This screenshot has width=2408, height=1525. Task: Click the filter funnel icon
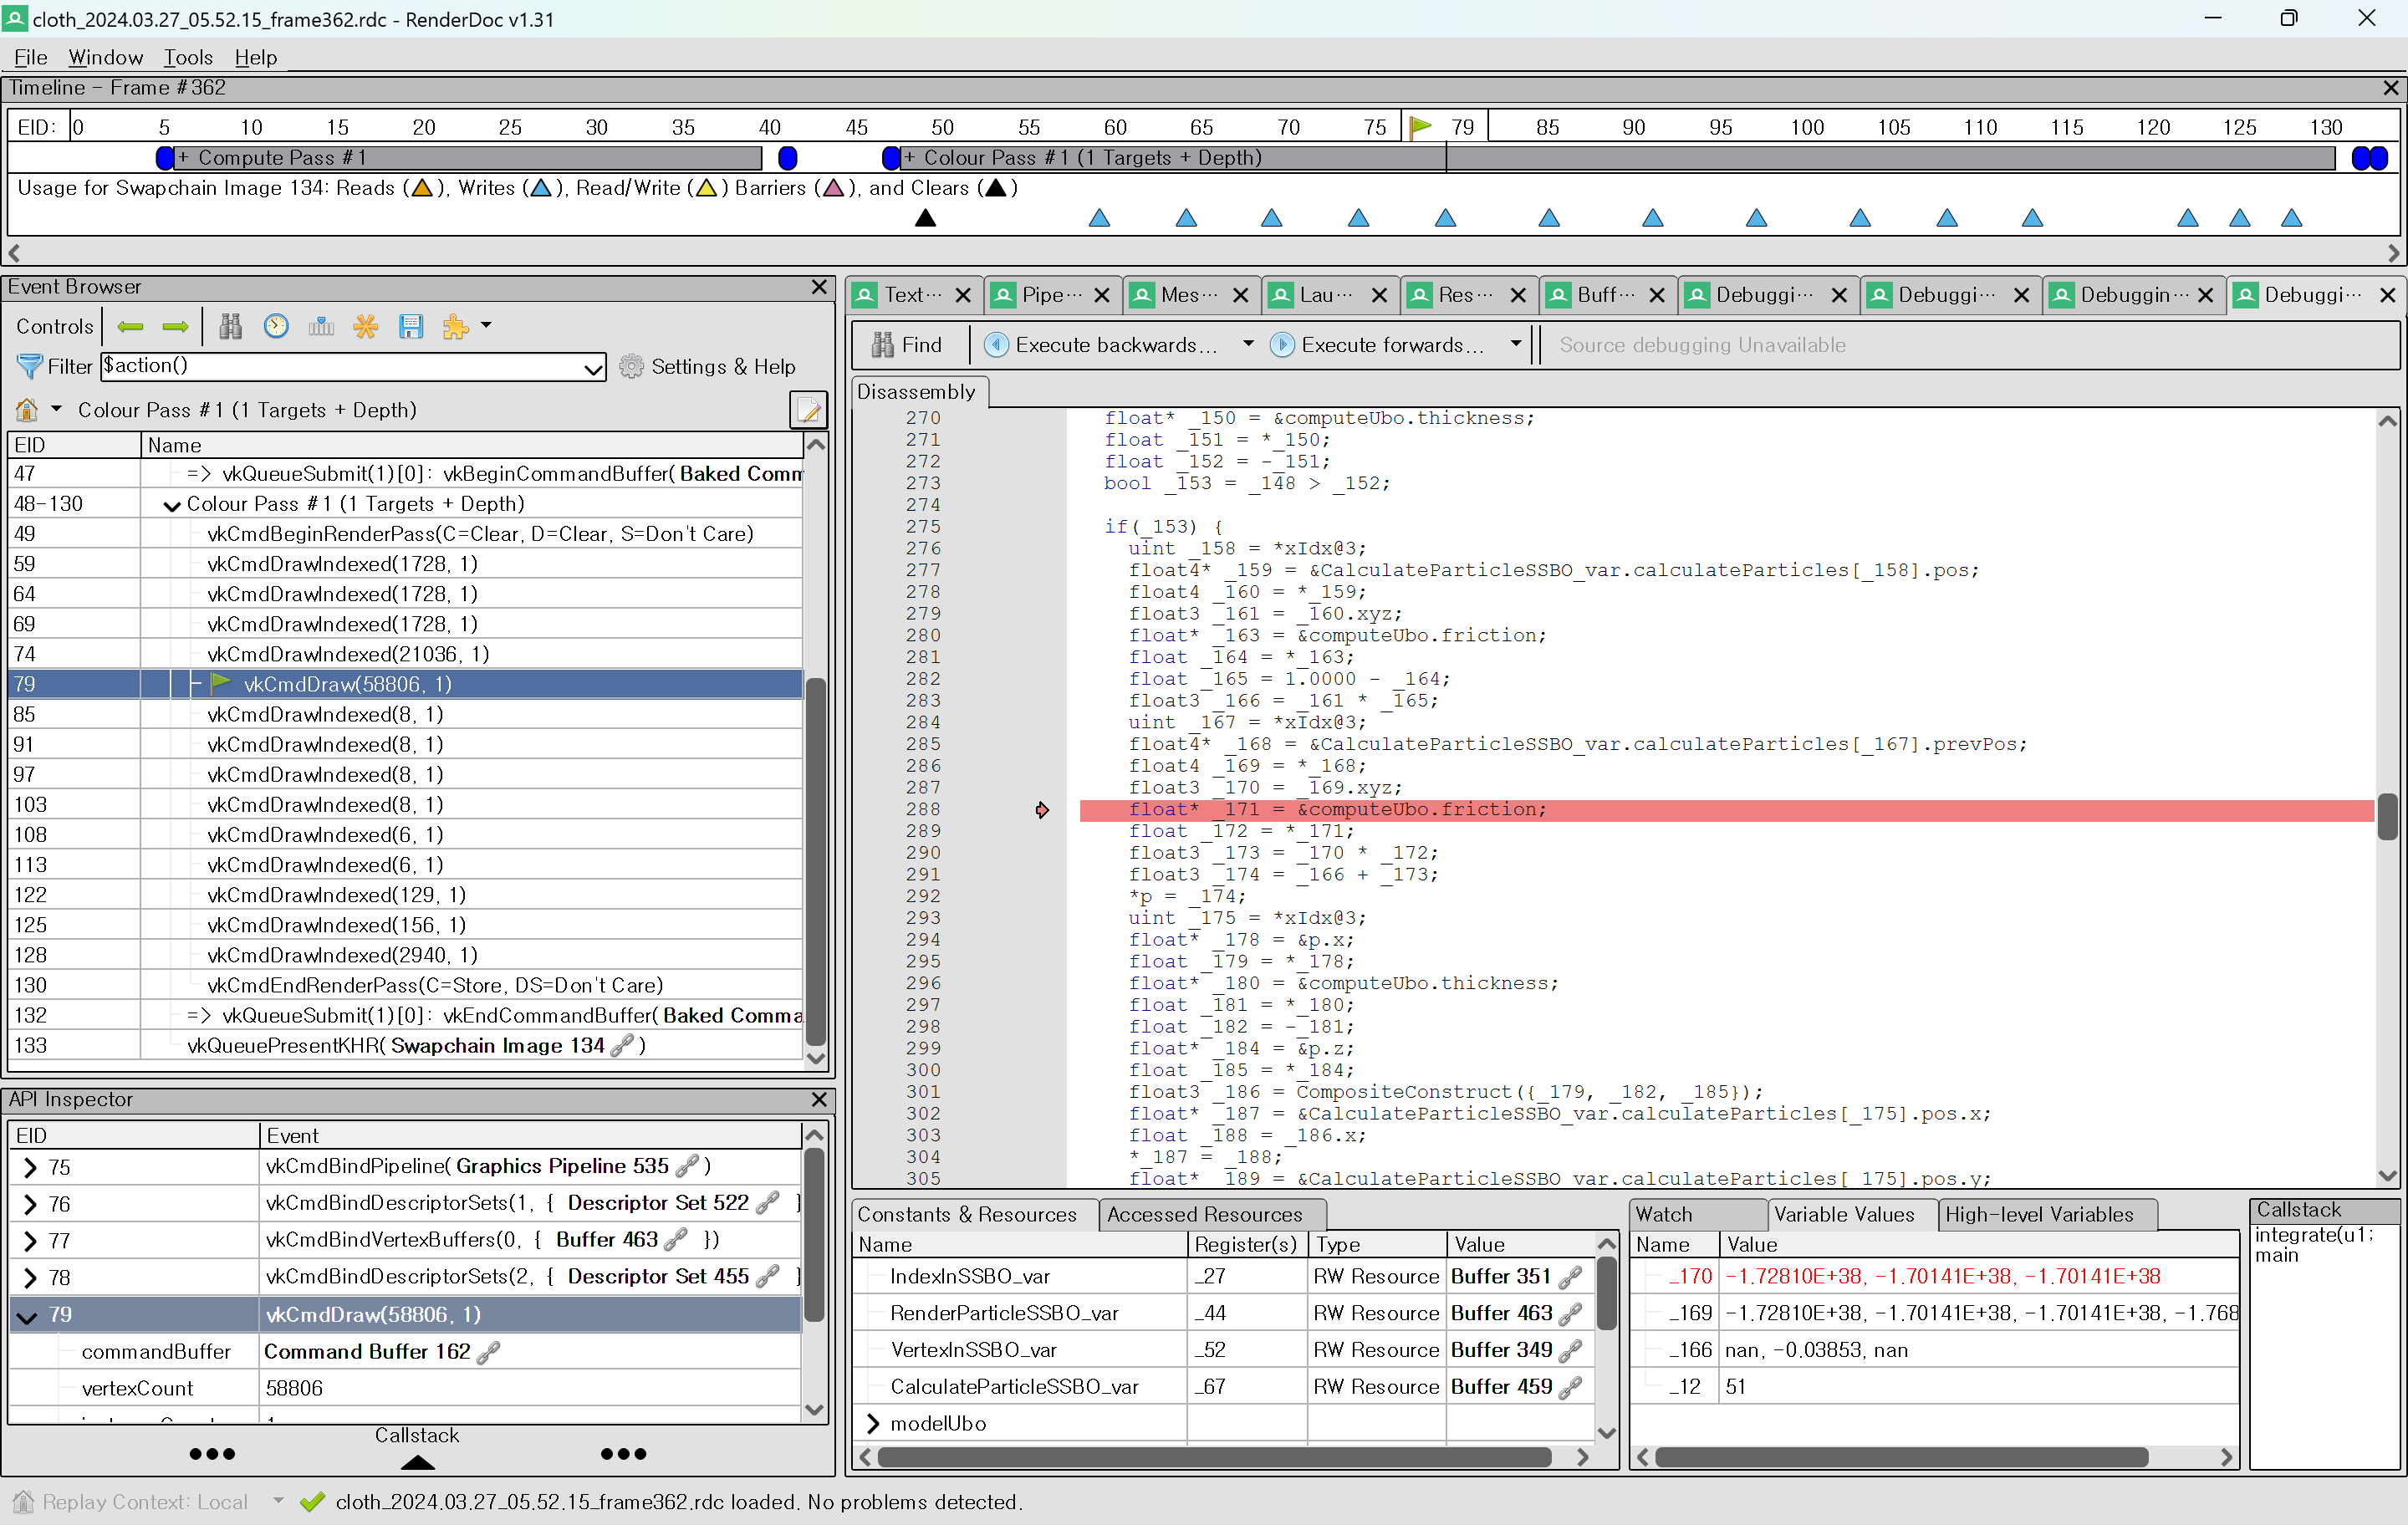(30, 367)
